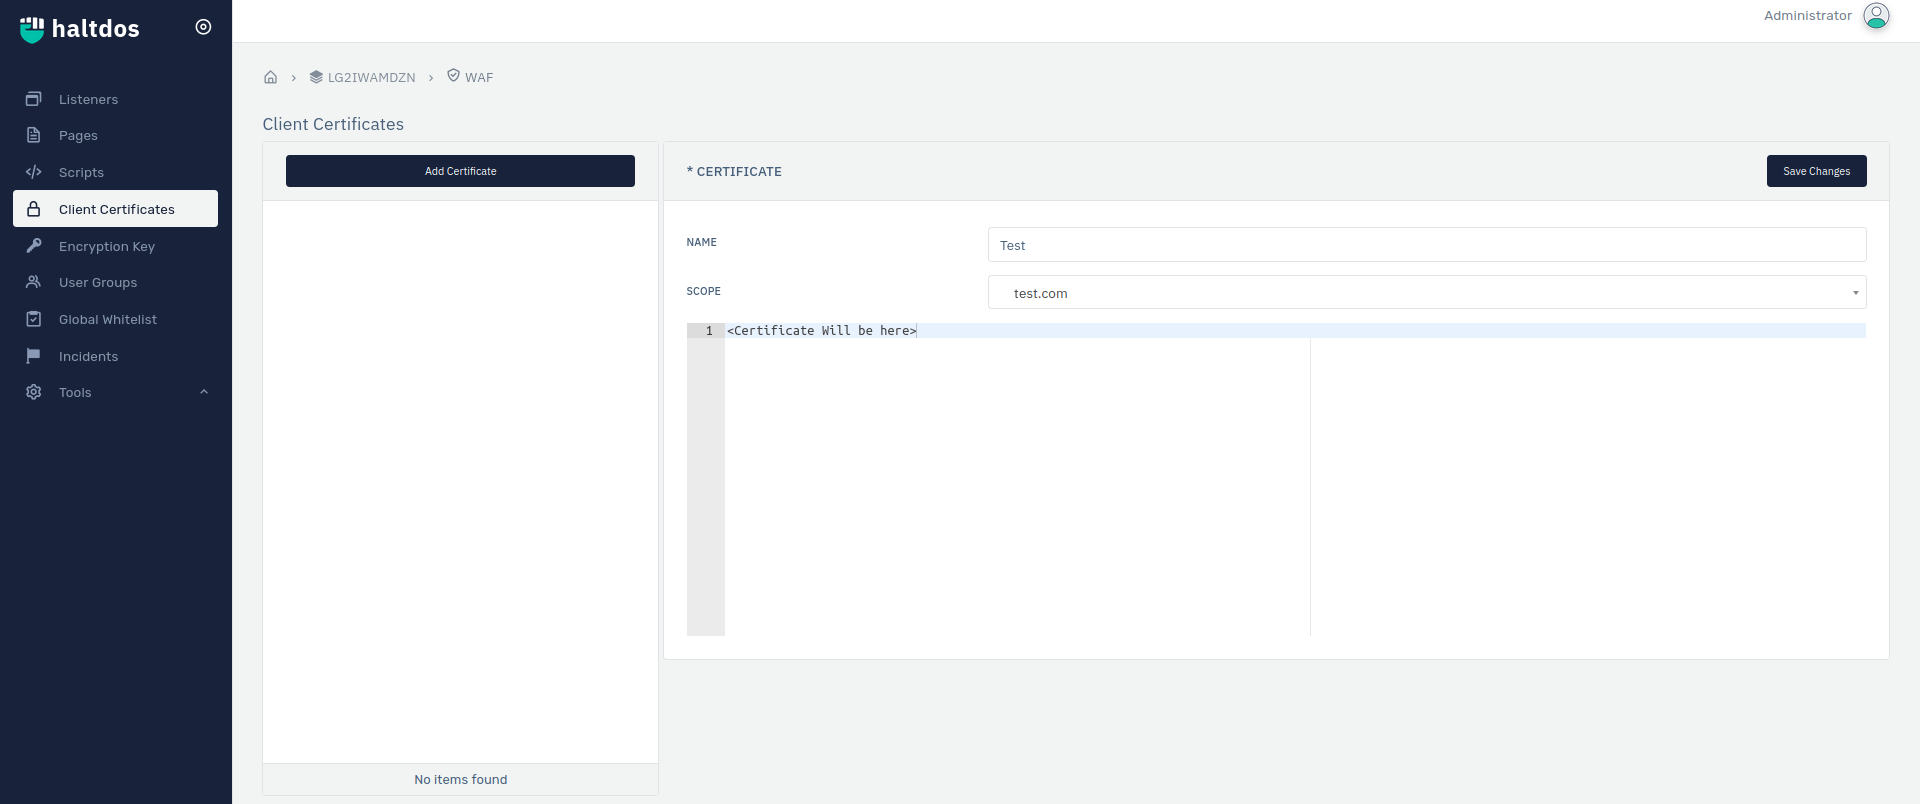Screen dimensions: 1920x804
Task: Click the CERTIFICATE panel title
Action: (x=734, y=171)
